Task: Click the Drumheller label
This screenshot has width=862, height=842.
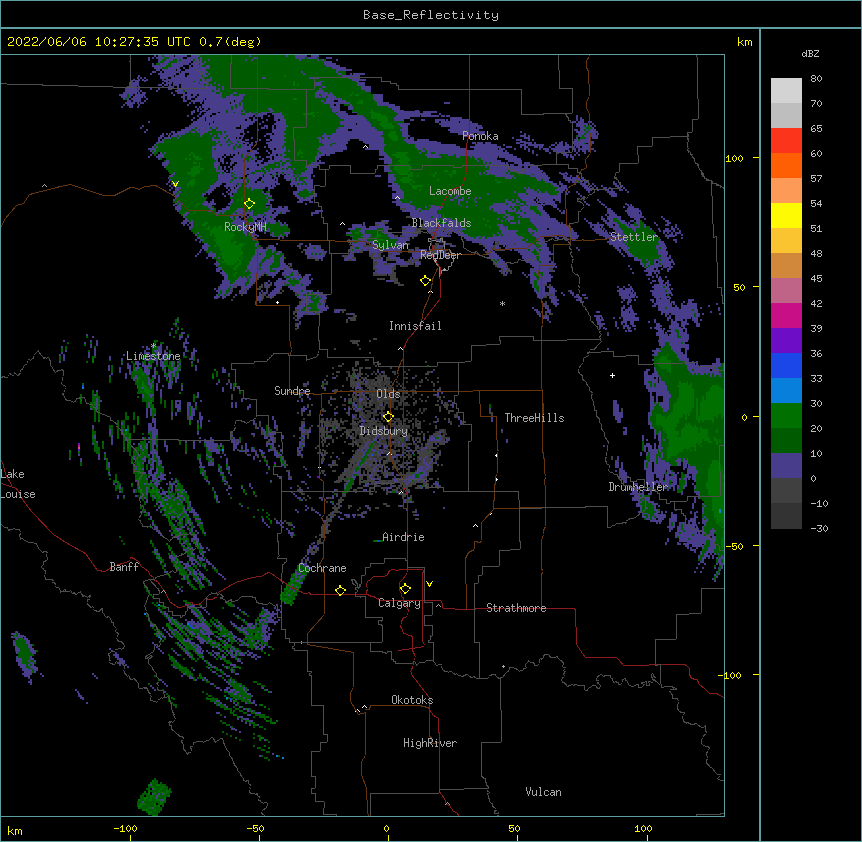Action: point(638,487)
